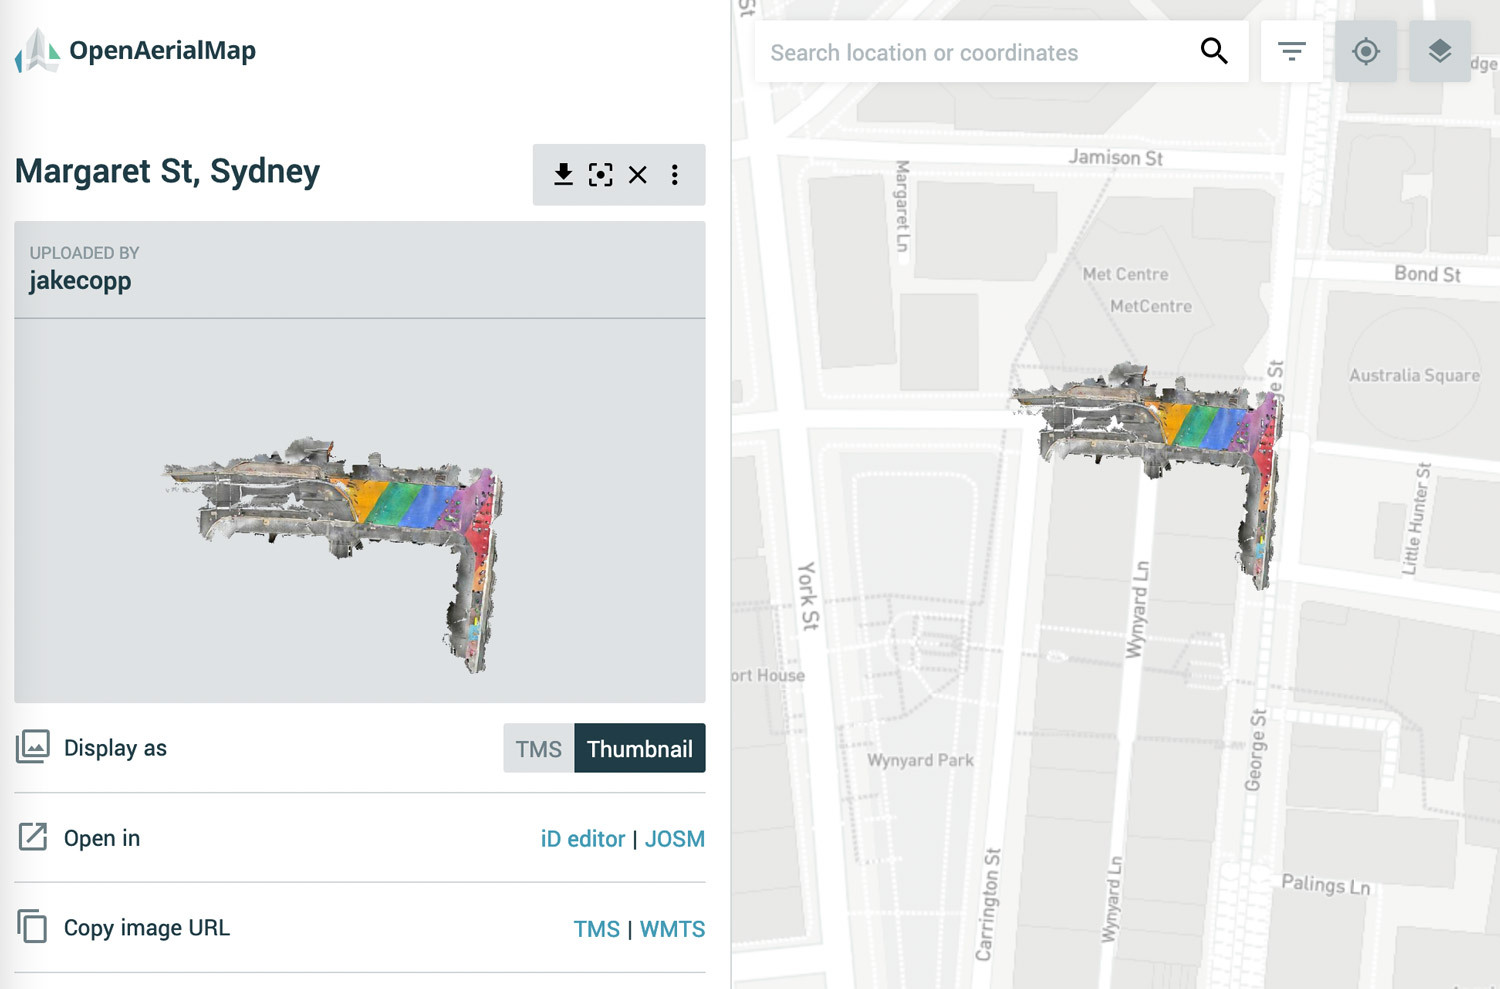This screenshot has height=989, width=1500.
Task: Open the base layers switcher icon
Action: 1439,51
